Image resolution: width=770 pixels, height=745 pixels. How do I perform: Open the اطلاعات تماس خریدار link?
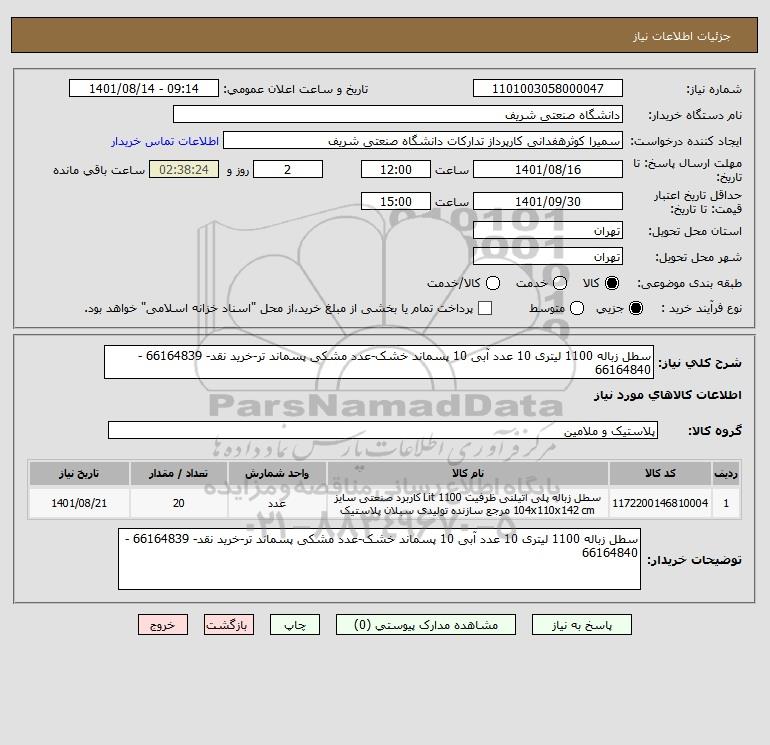coord(165,141)
